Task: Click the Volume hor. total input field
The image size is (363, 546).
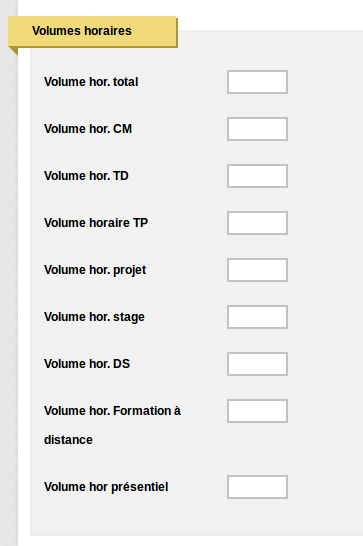Action: pos(257,82)
